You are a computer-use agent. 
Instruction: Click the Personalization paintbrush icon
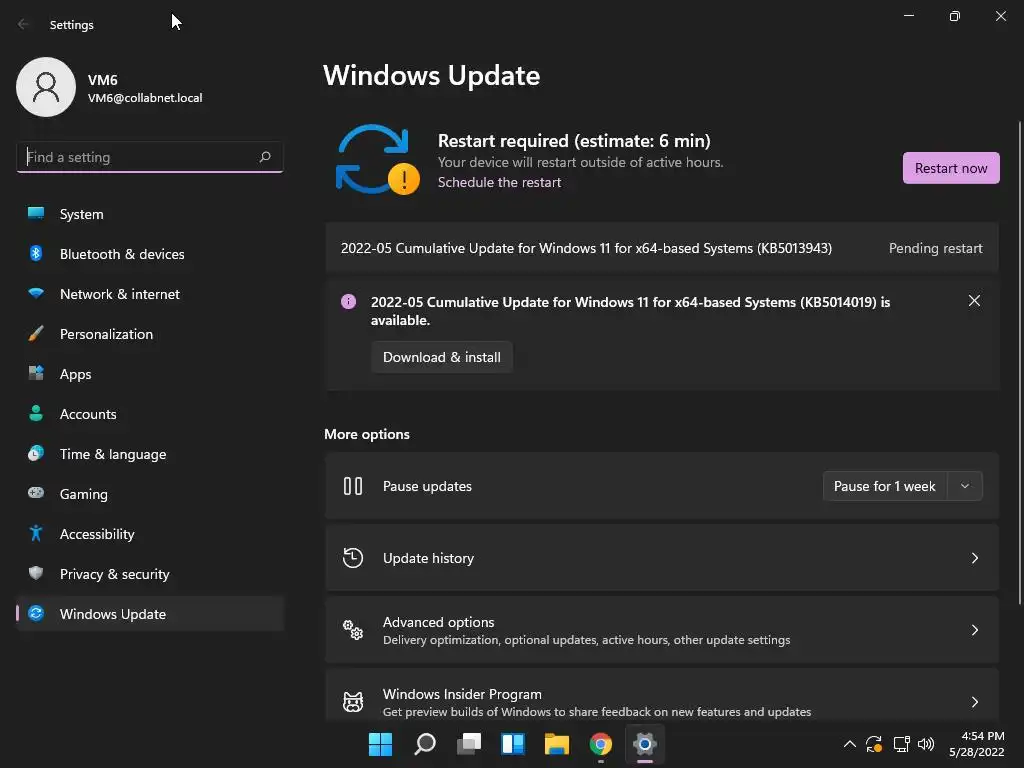coord(36,334)
